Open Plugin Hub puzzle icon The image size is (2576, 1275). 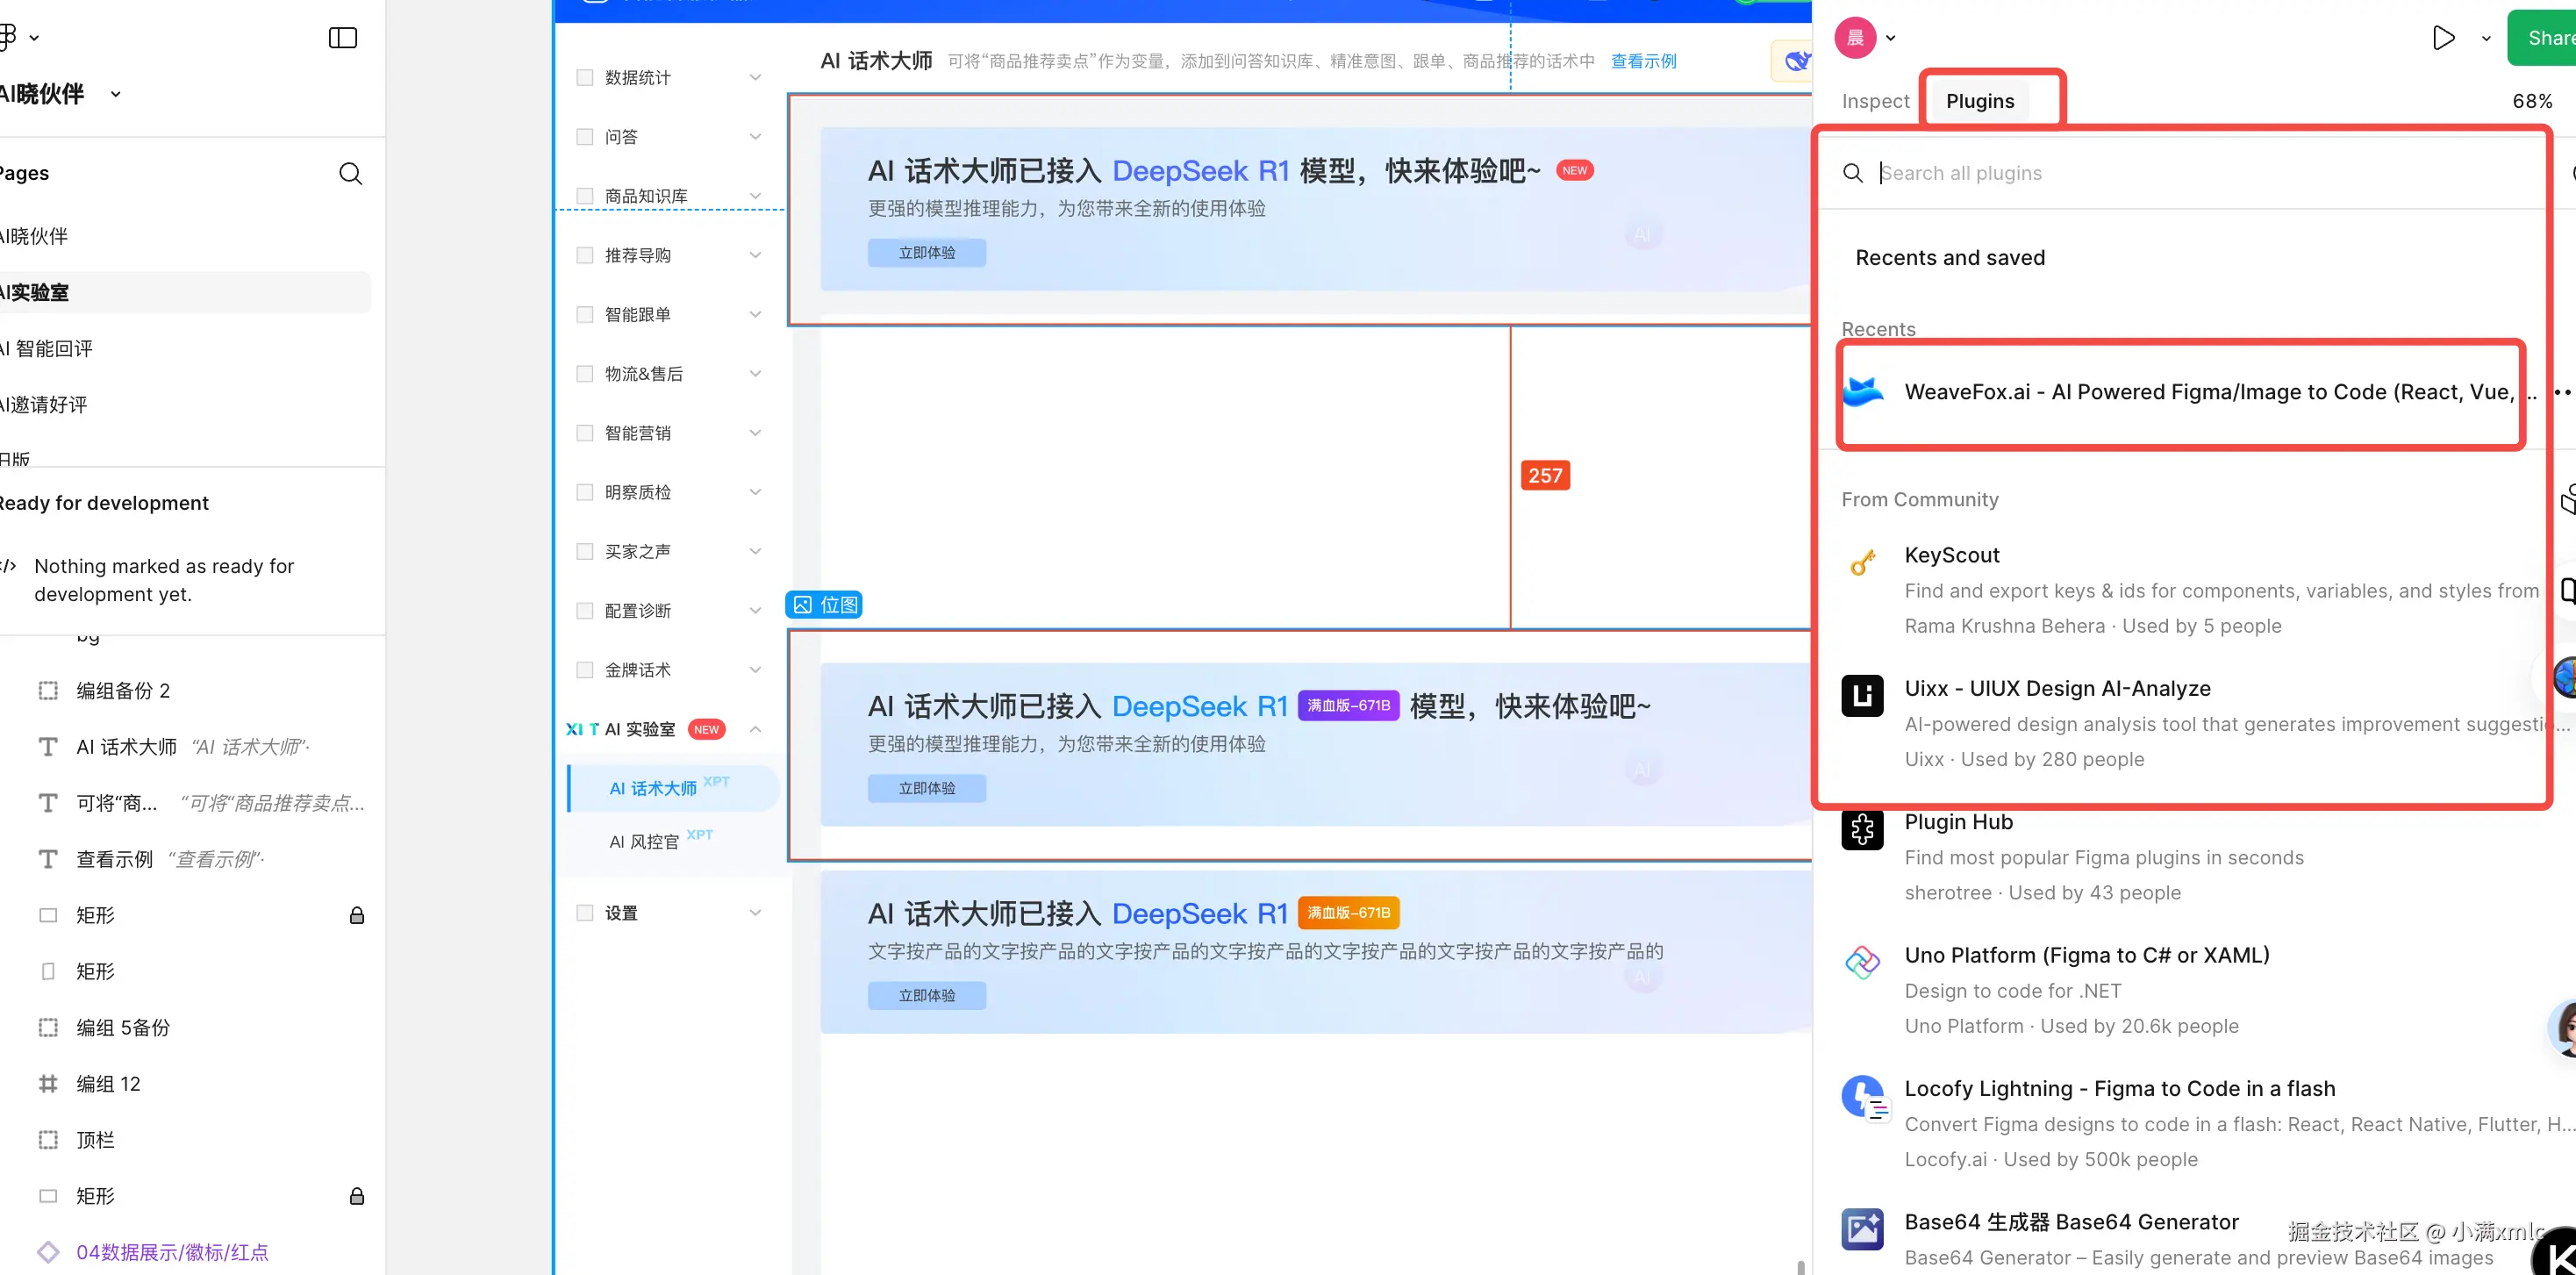pos(1862,829)
